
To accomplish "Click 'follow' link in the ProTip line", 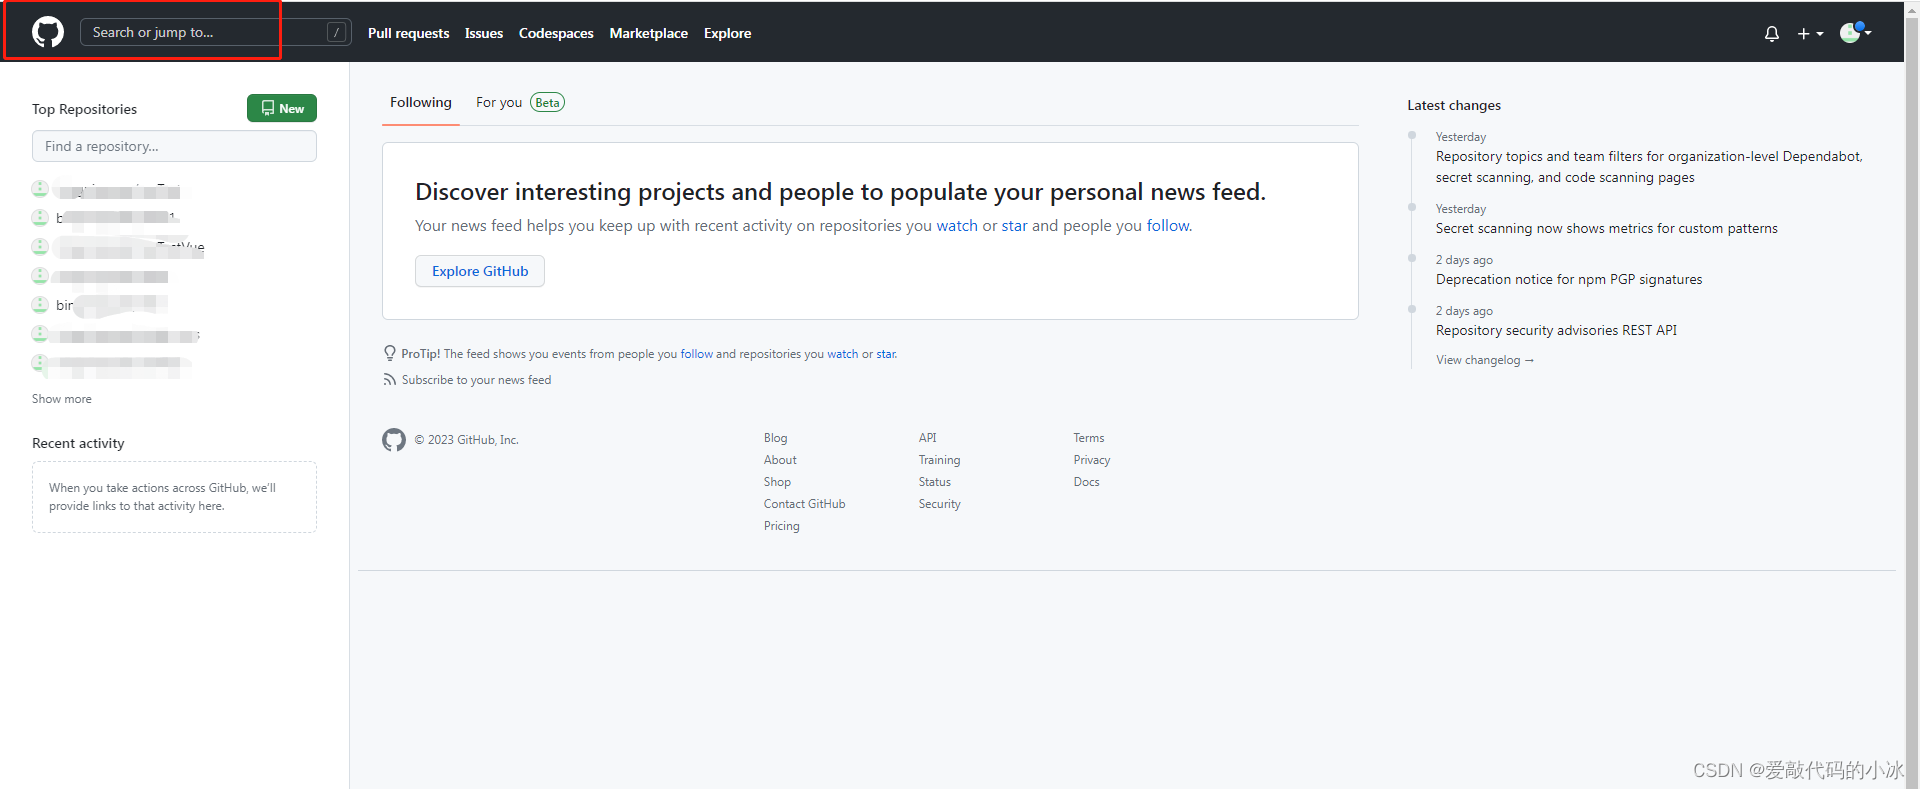I will (x=697, y=354).
